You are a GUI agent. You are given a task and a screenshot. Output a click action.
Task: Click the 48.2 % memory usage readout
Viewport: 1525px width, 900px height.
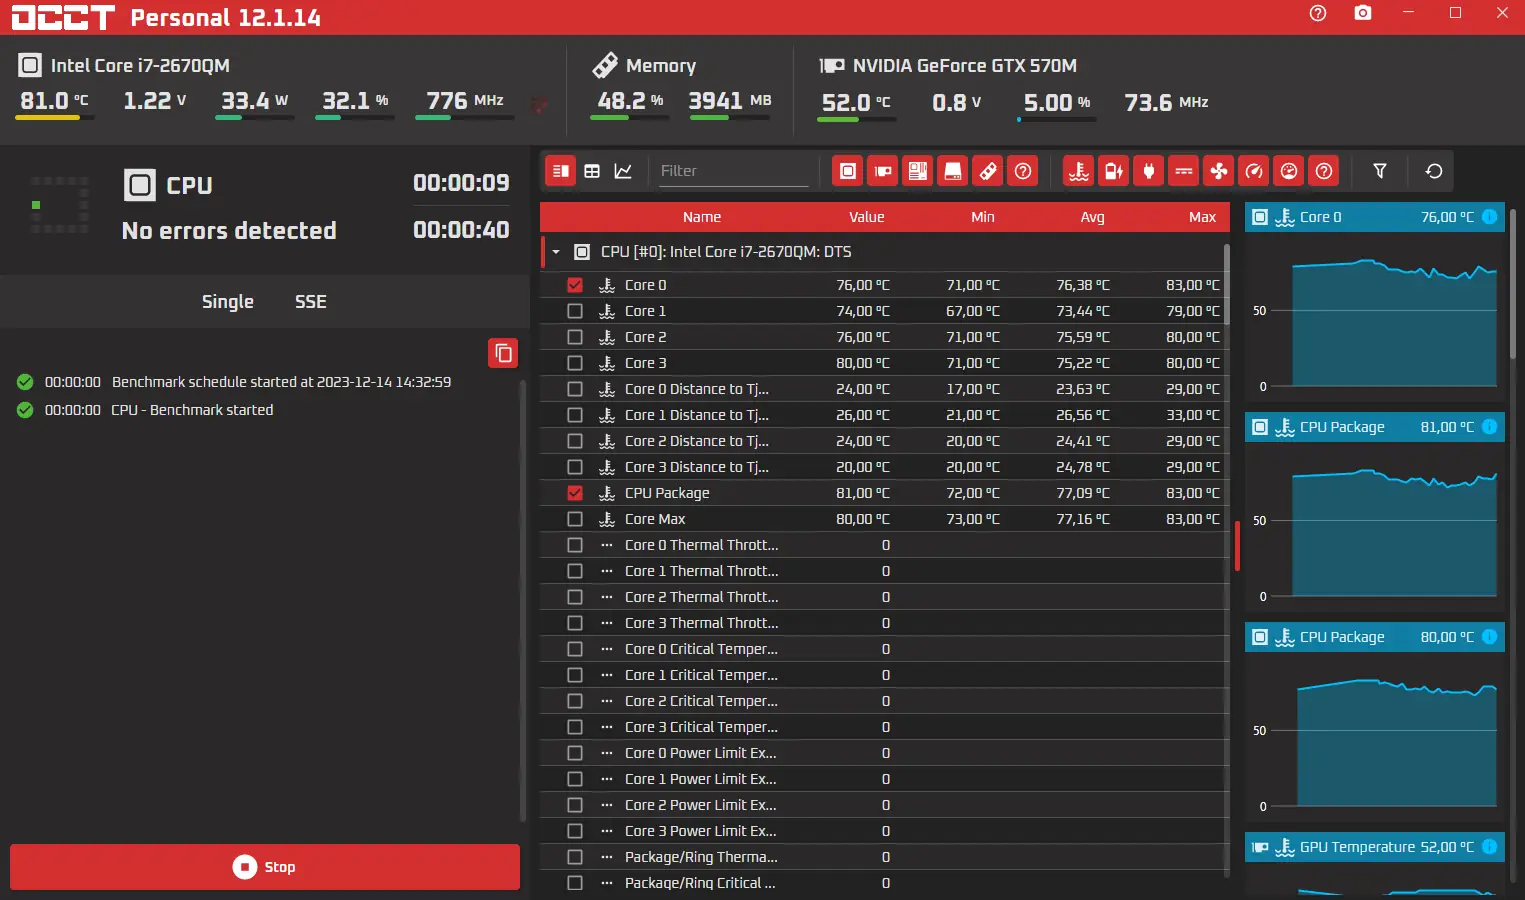(630, 101)
